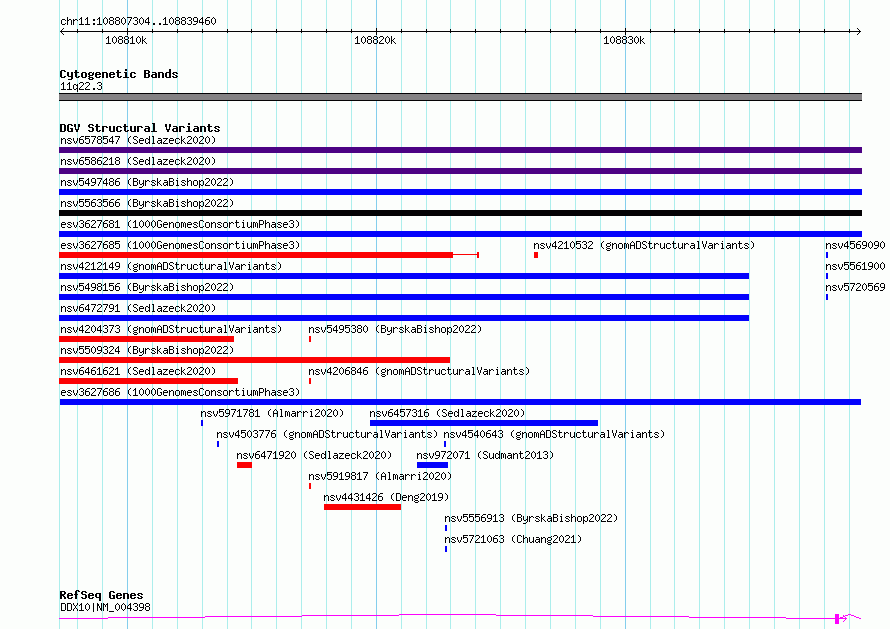Select the blue nsv6457316 variant bar
The width and height of the screenshot is (890, 629).
tap(484, 423)
